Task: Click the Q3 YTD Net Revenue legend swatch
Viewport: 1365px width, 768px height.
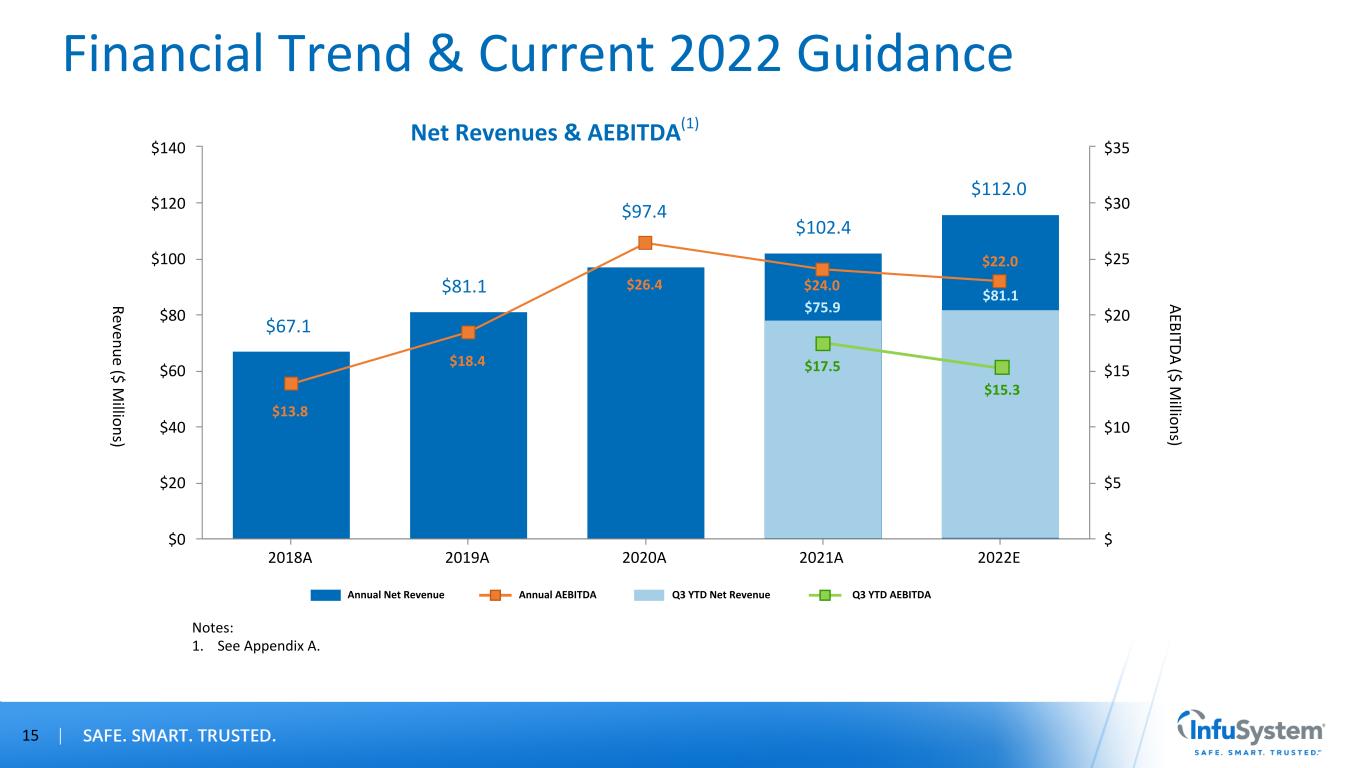Action: (651, 595)
